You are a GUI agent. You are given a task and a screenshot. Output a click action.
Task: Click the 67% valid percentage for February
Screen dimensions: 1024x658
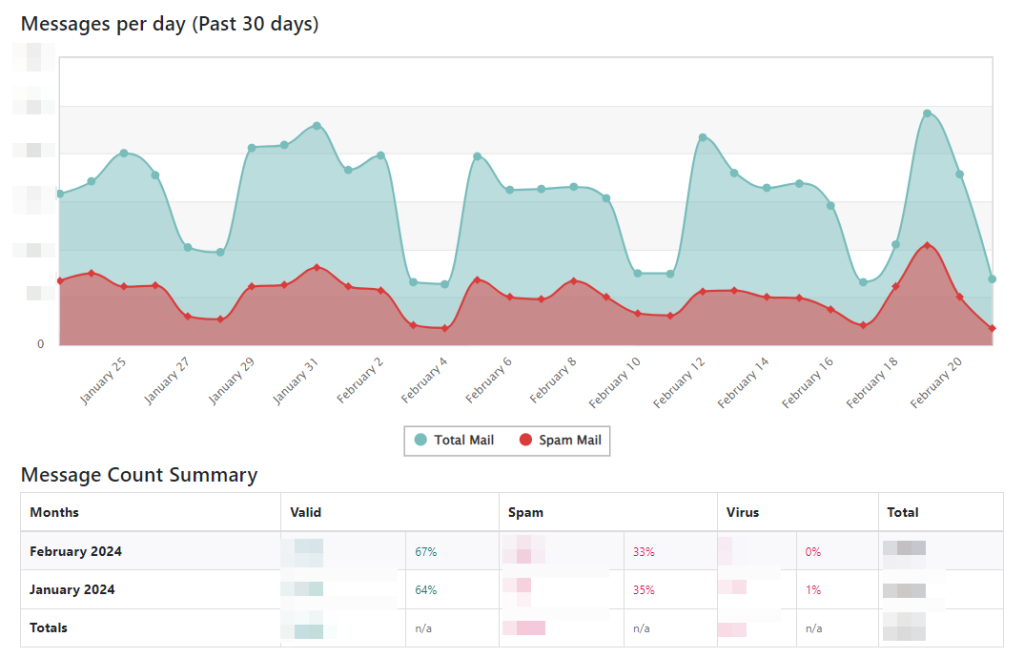pyautogui.click(x=426, y=551)
